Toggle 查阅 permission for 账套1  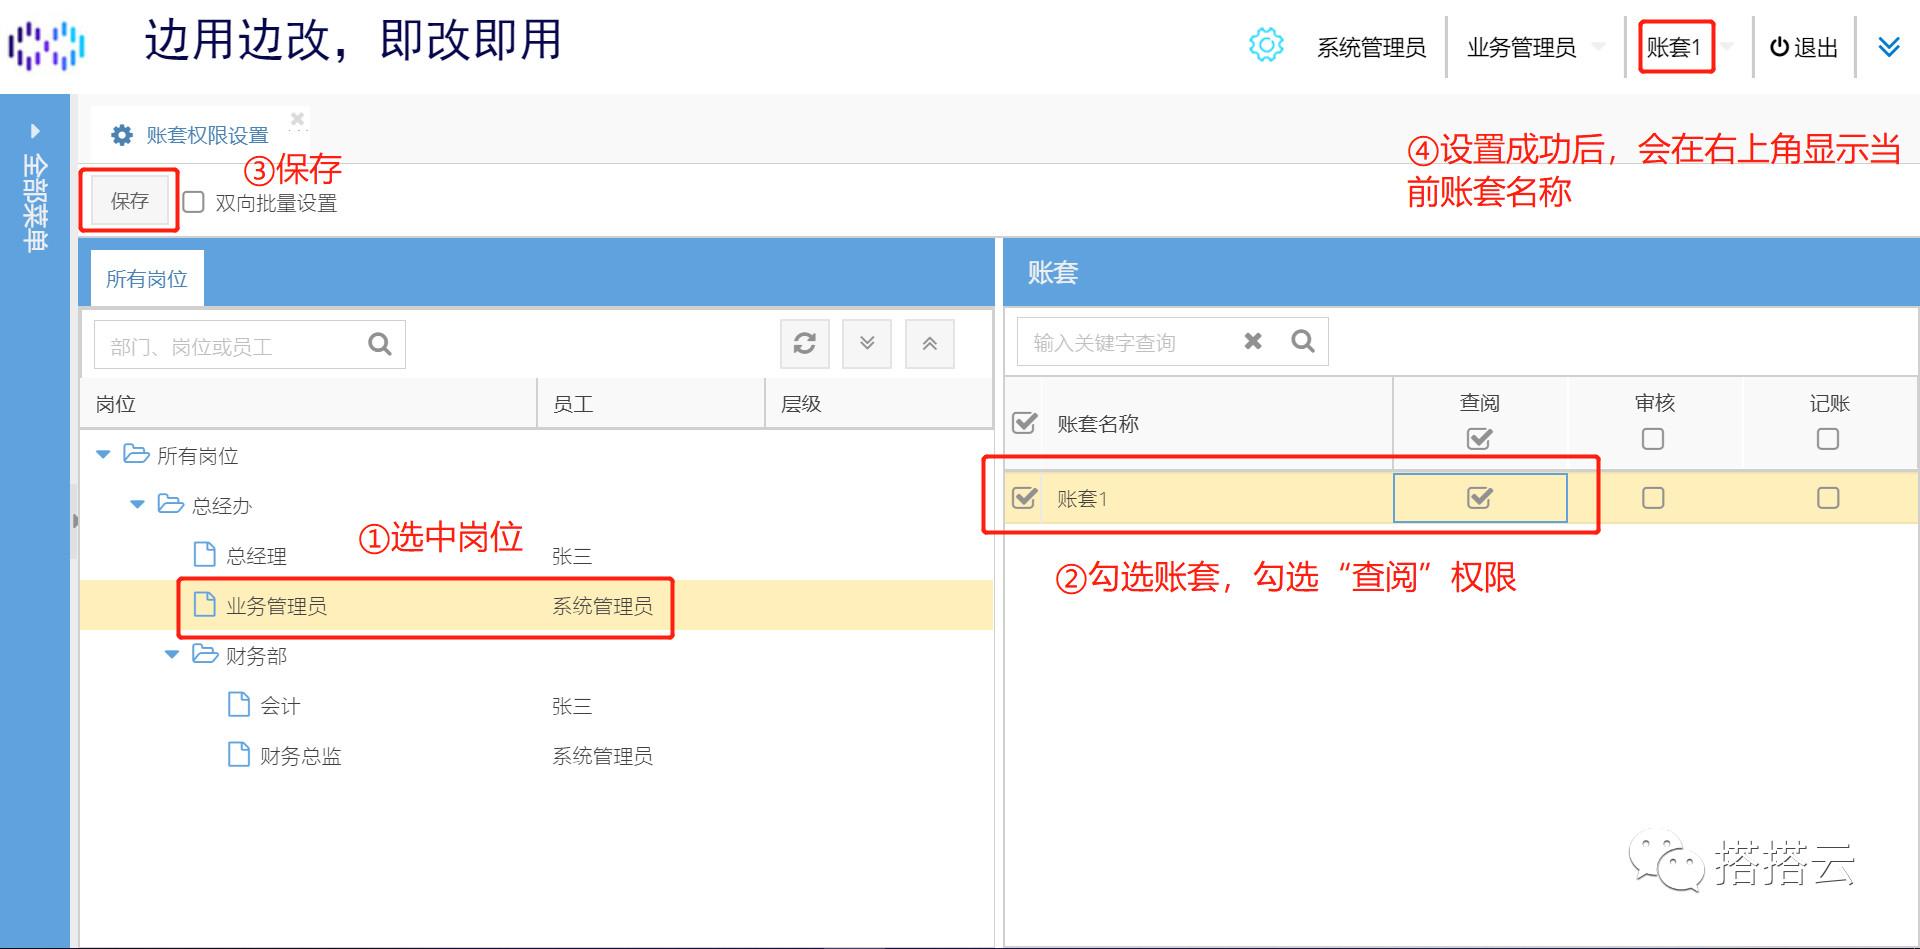tap(1479, 497)
